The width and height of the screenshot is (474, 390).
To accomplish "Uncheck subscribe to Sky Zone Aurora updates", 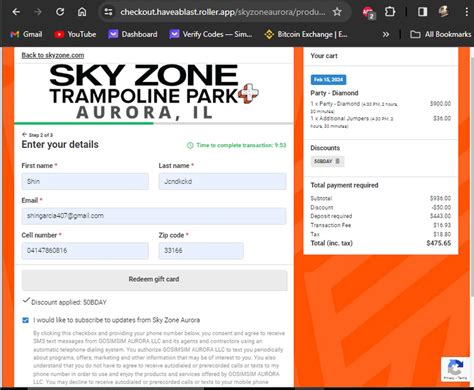I will pyautogui.click(x=25, y=320).
